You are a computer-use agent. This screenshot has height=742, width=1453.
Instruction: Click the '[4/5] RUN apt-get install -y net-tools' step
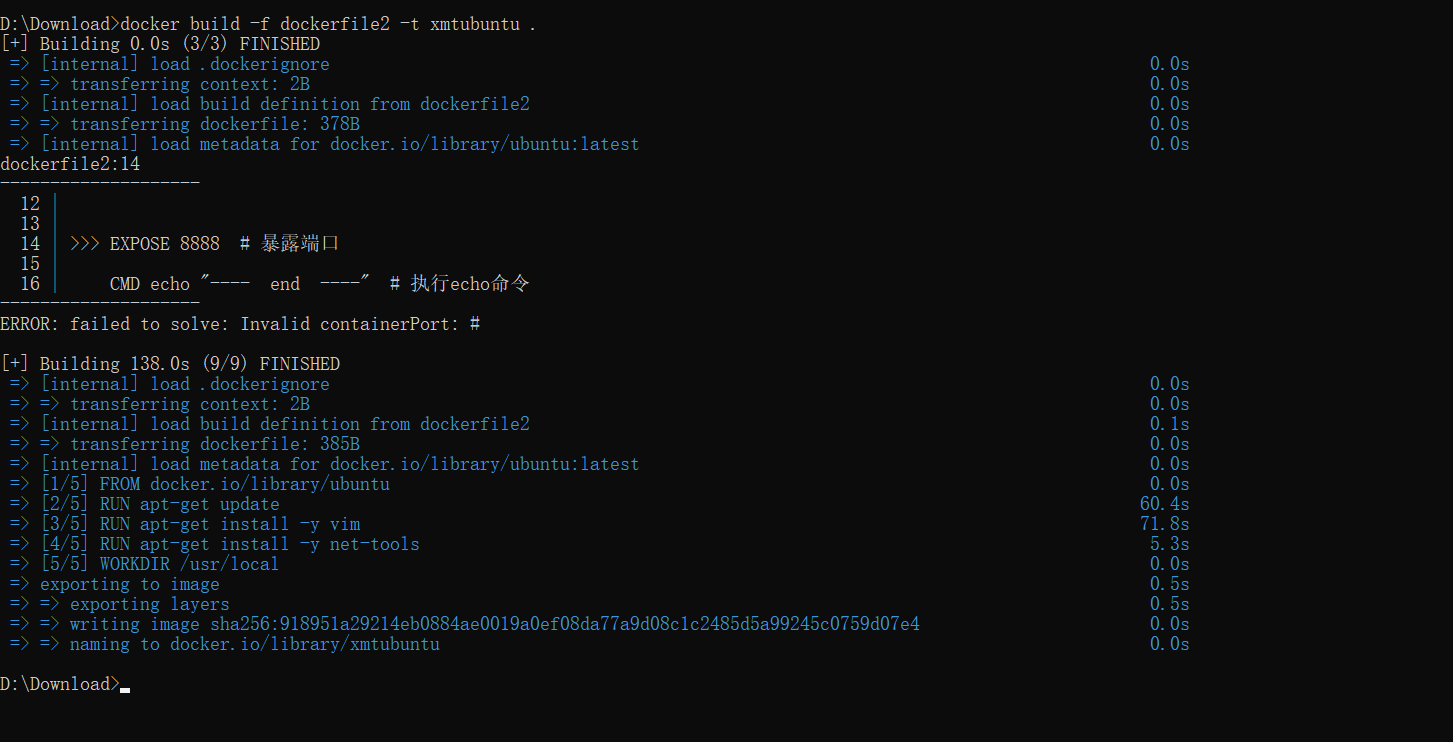[x=230, y=544]
